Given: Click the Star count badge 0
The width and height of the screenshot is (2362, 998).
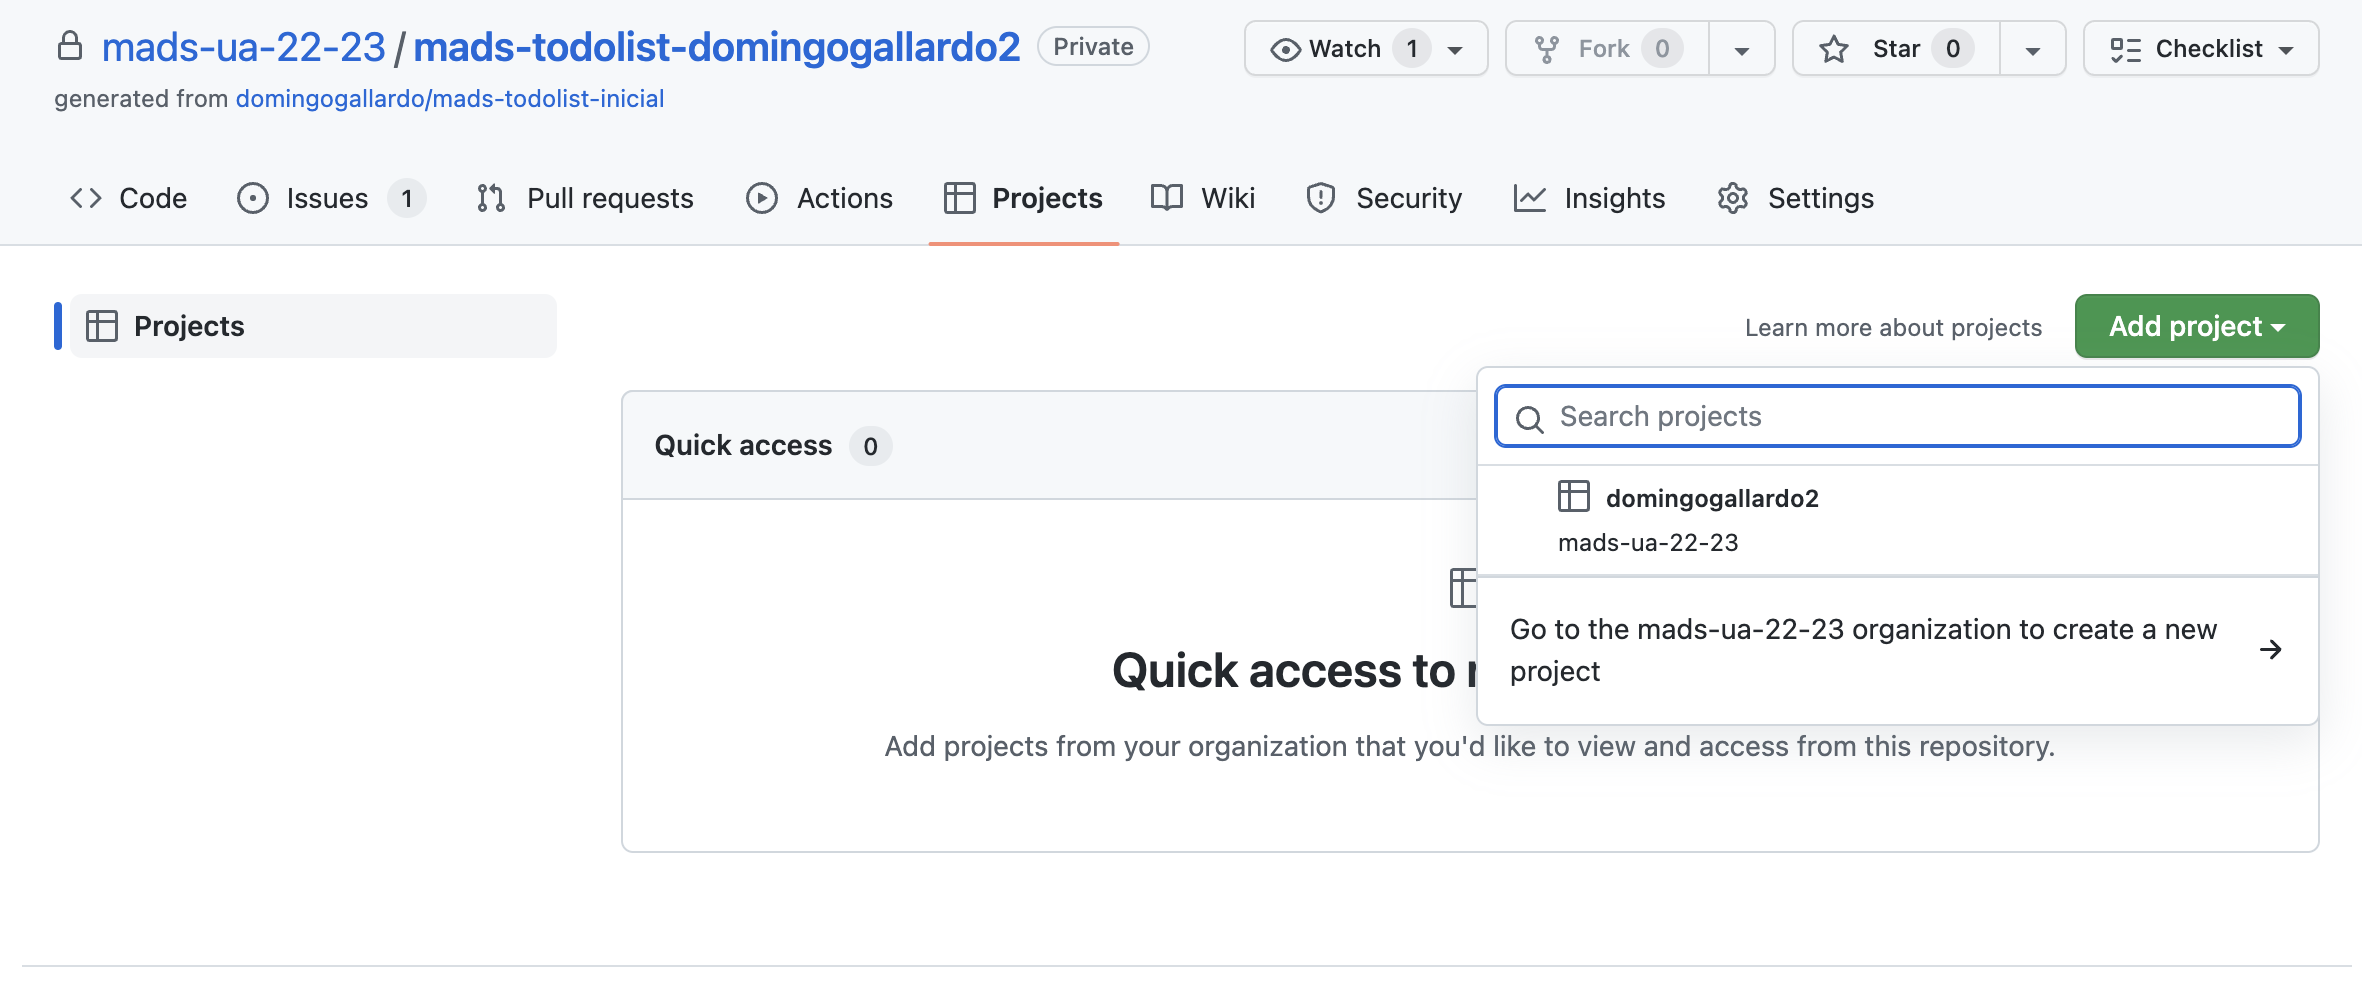Looking at the screenshot, I should (1953, 48).
